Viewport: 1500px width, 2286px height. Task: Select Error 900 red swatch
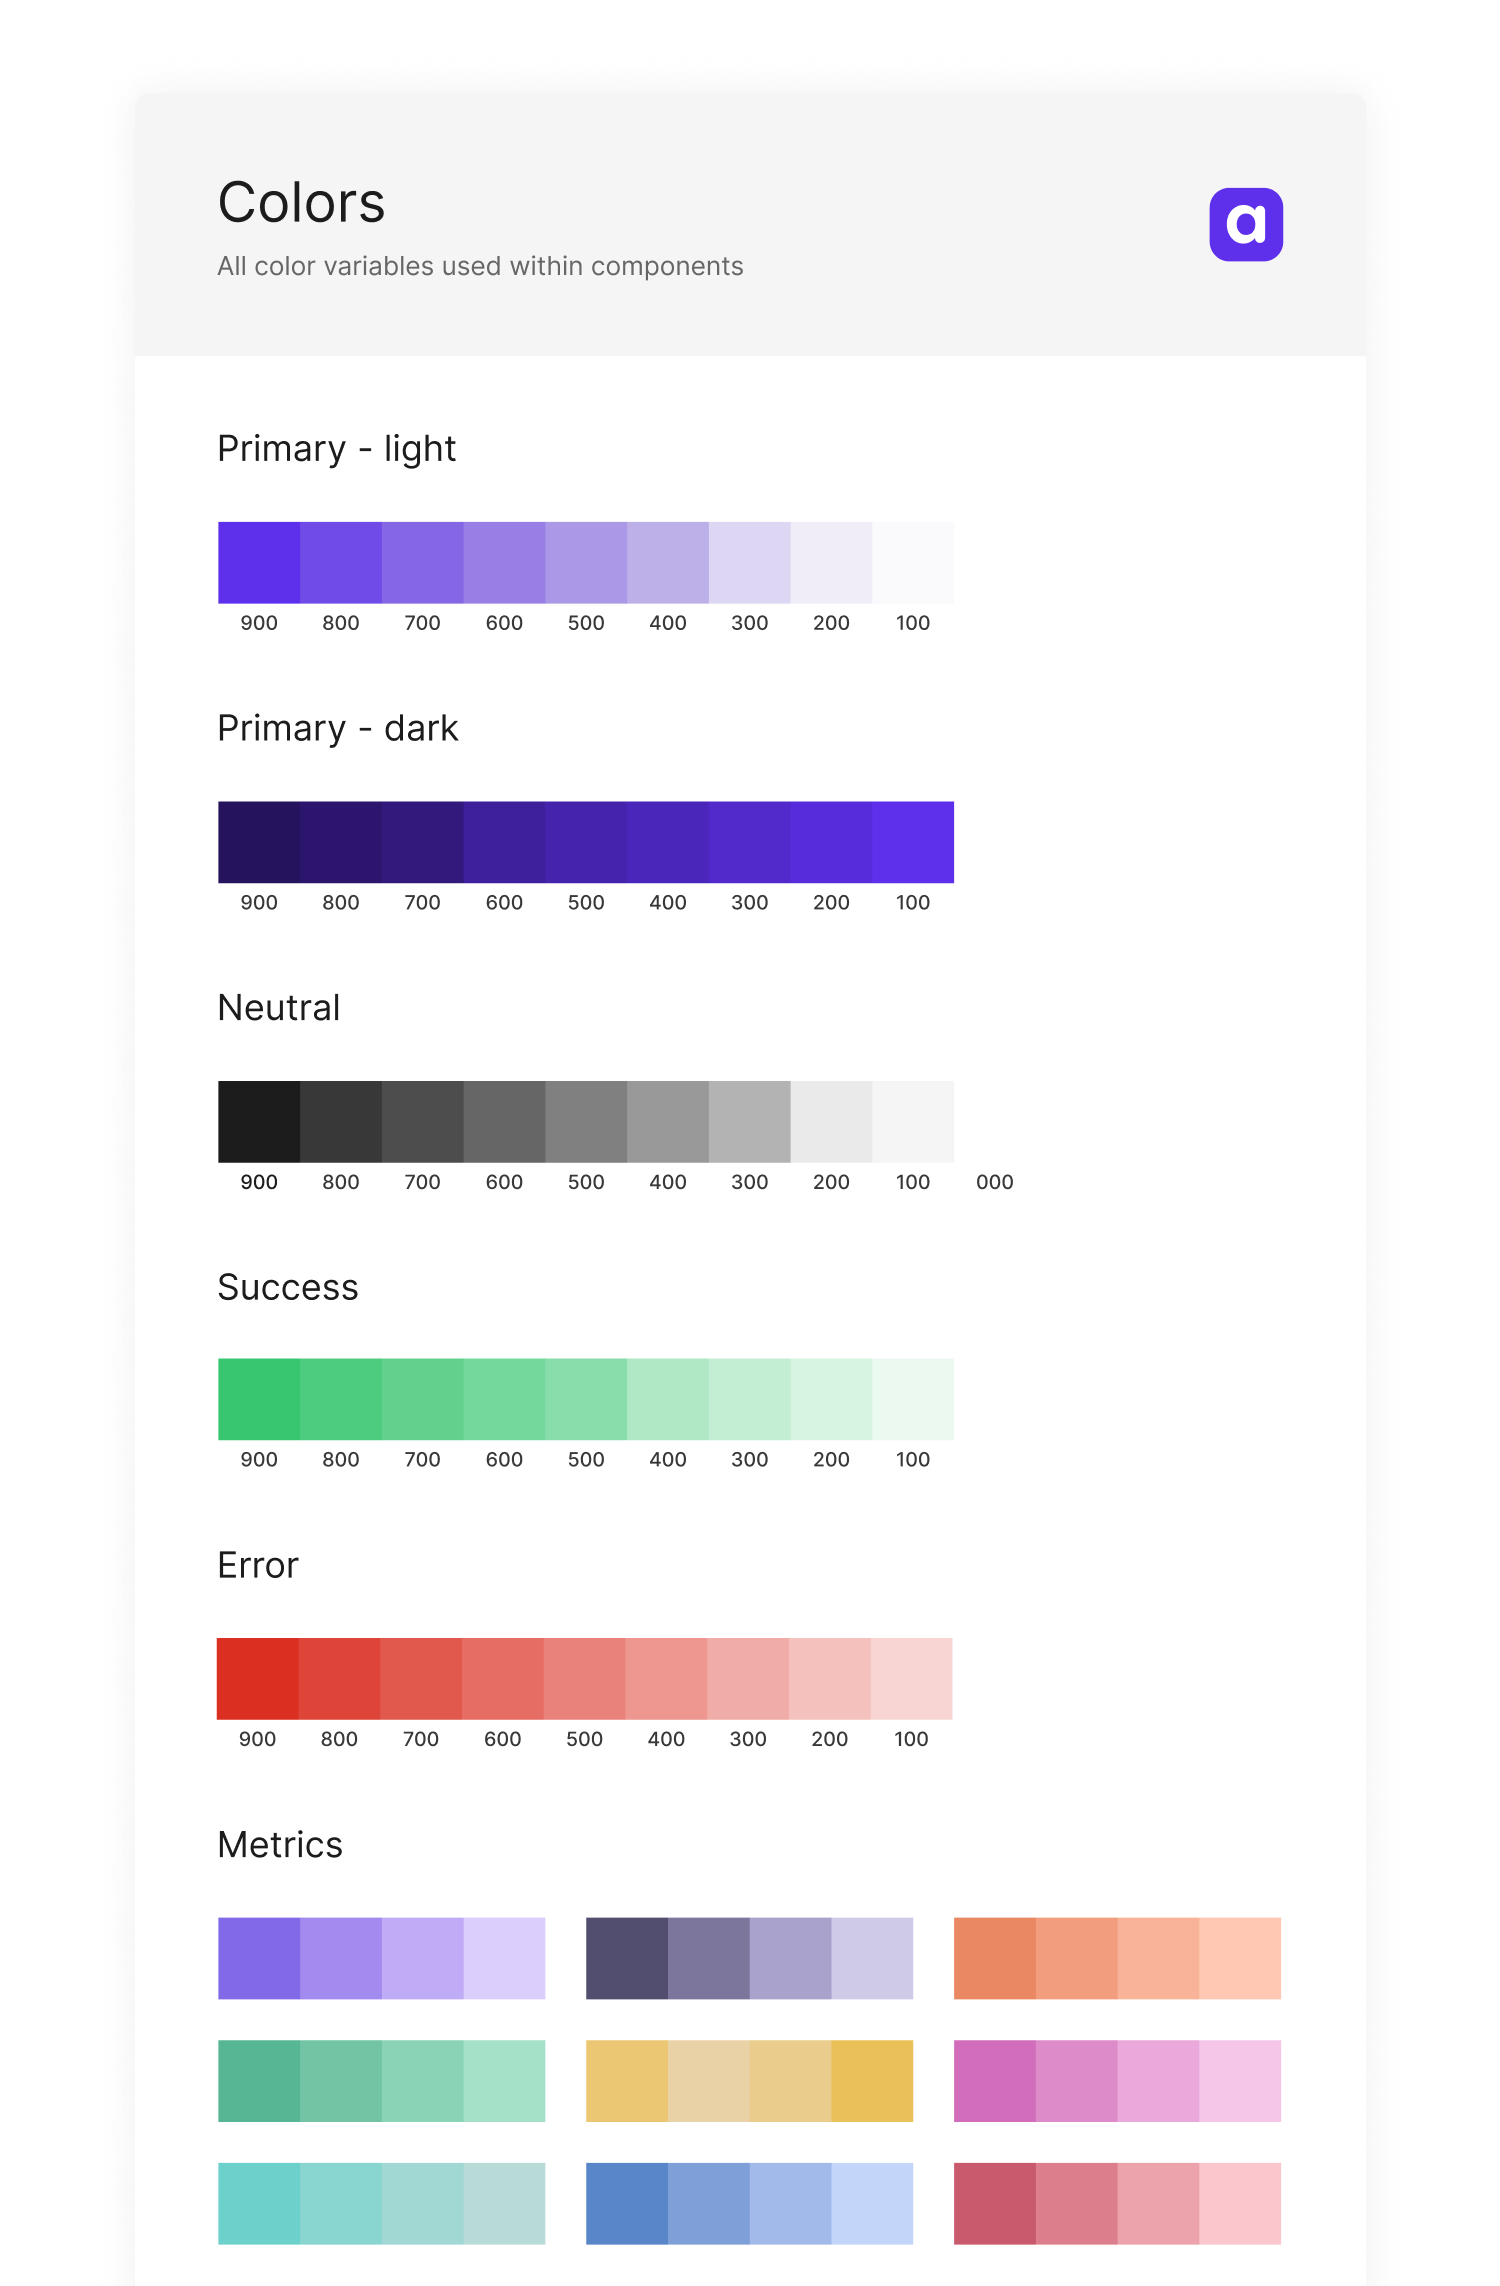257,1678
